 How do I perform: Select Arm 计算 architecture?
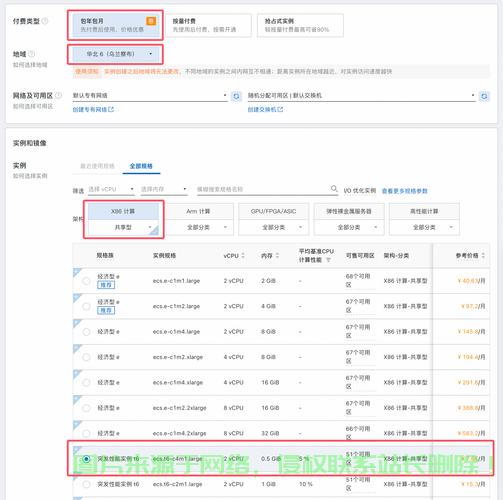198,211
